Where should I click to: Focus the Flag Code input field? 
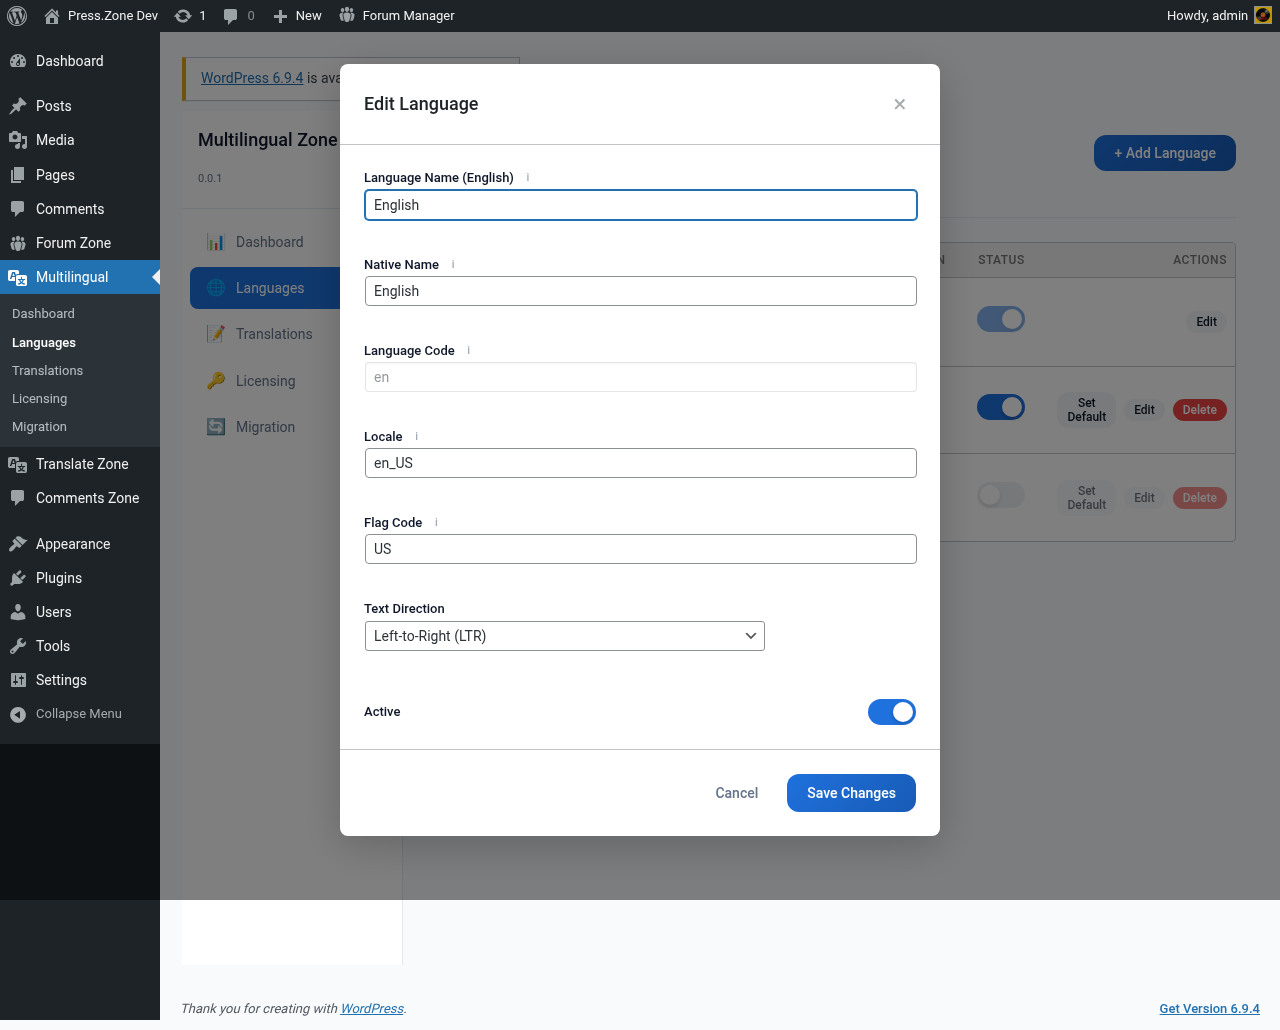(641, 549)
